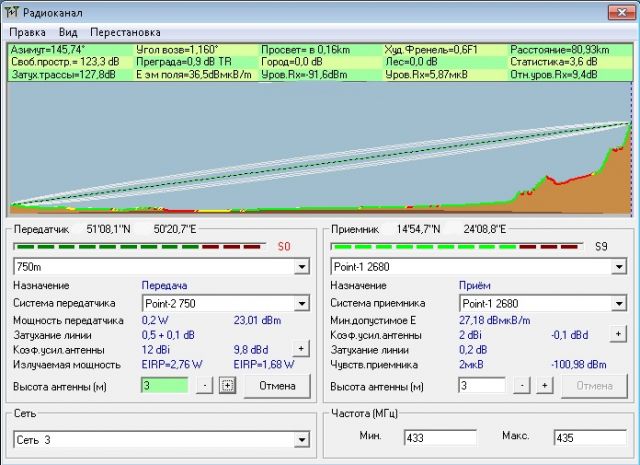Decrease receiver antenna height with minus
The image size is (640, 465).
(522, 385)
